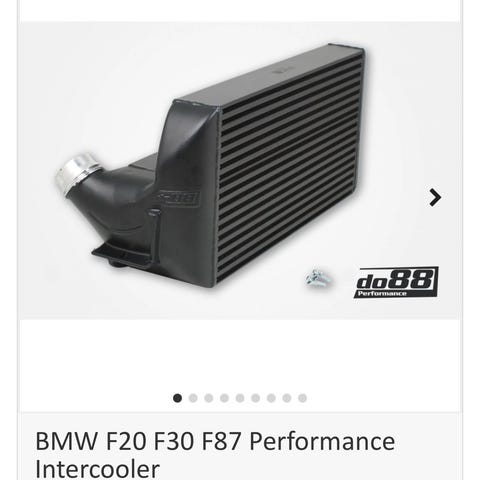Click the small bolts beside do88 logo
The width and height of the screenshot is (480, 480).
click(x=318, y=278)
